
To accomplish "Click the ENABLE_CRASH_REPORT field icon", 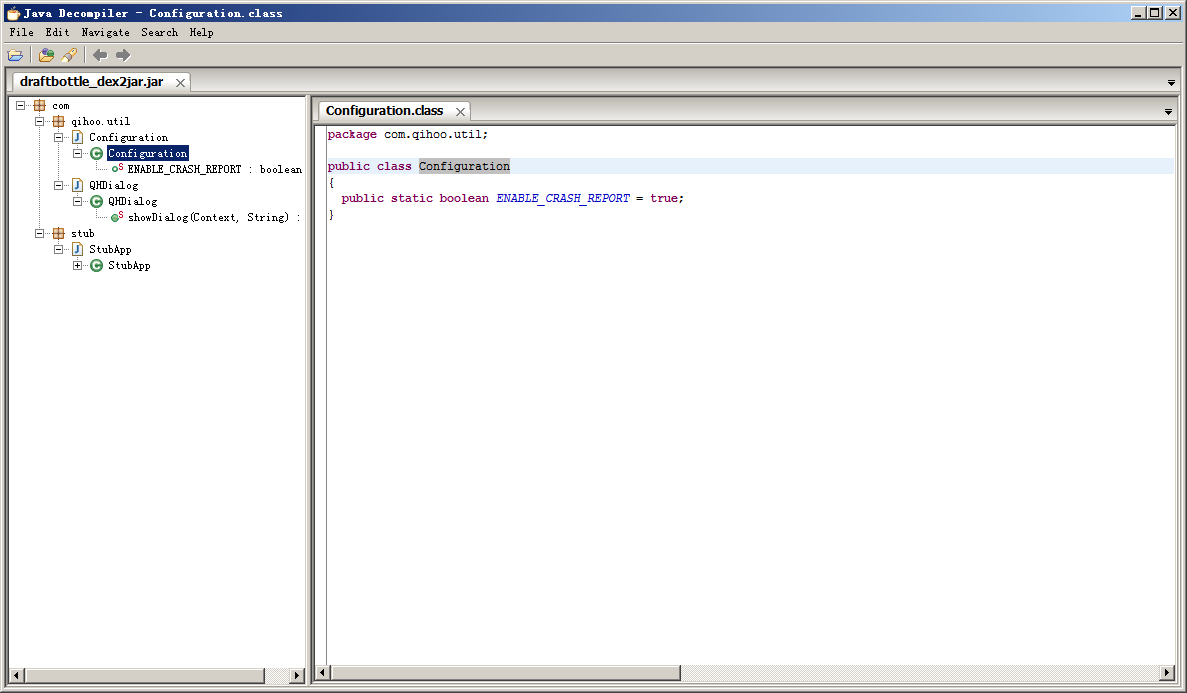I will tap(117, 168).
